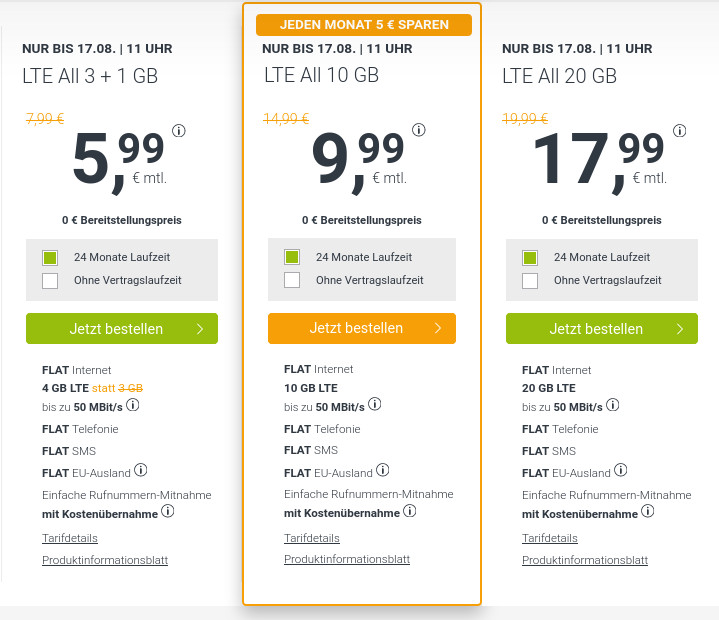Select Ohne Vertragslaufzeit for LTE All 3 + 1 GB
This screenshot has width=719, height=620.
pos(51,281)
